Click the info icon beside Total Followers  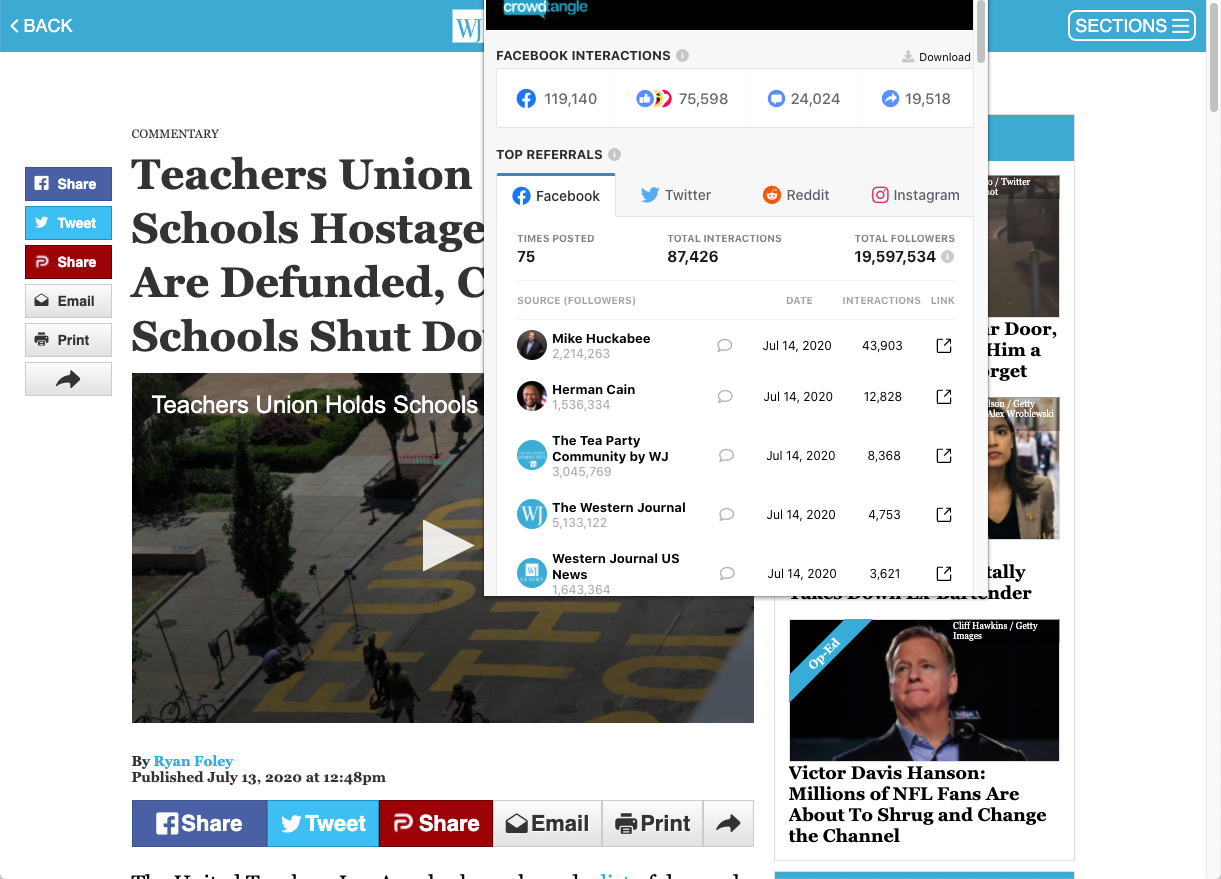[946, 256]
